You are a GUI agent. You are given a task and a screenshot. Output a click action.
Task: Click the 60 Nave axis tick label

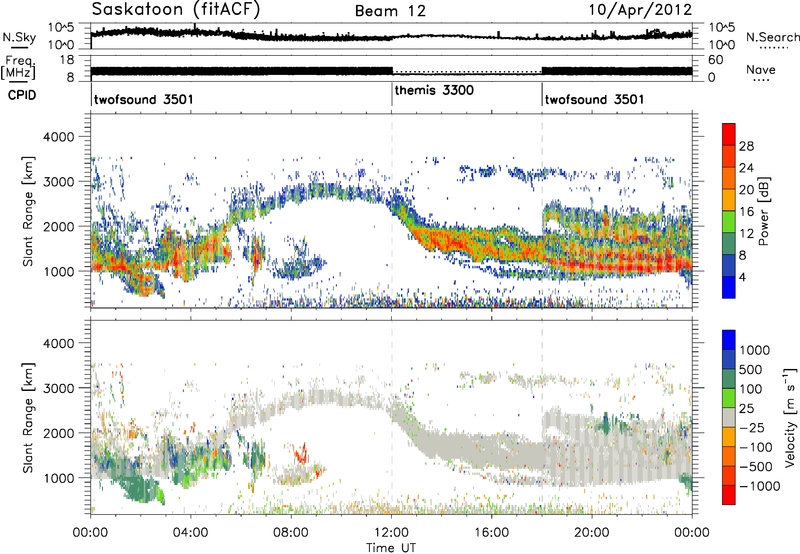715,60
